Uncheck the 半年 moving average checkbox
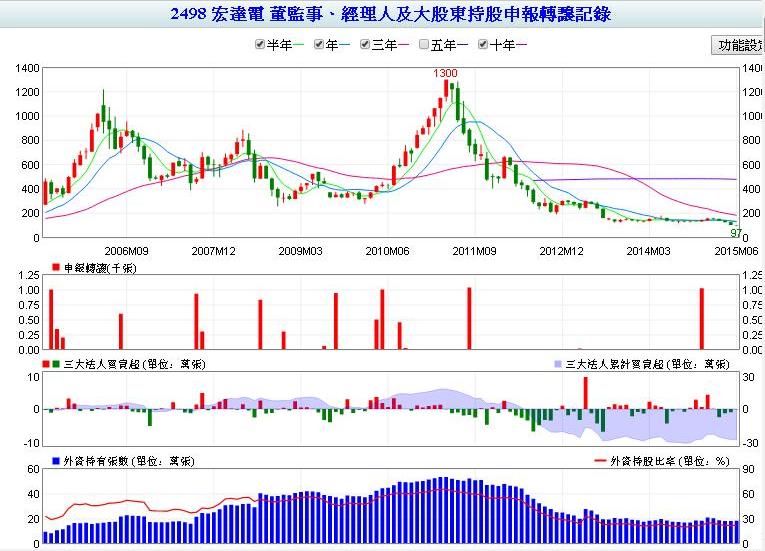Screen dimensions: 765x551 point(260,44)
